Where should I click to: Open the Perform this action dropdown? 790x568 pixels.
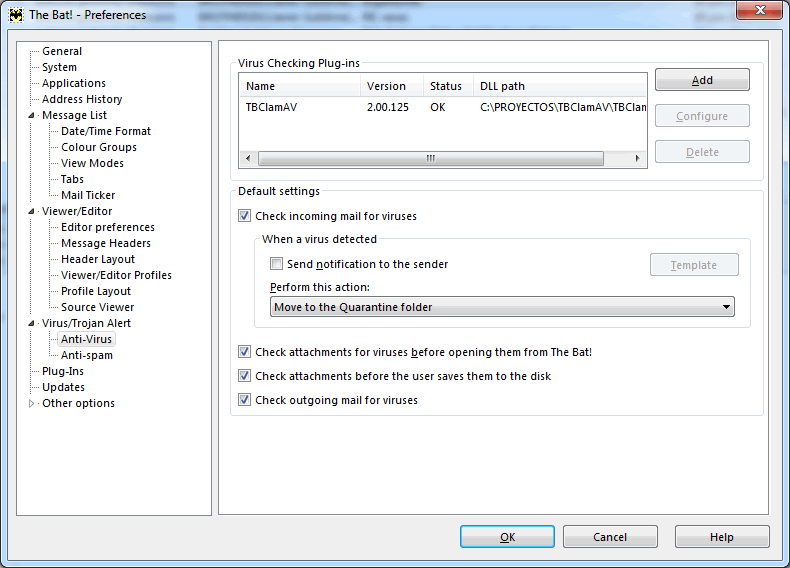click(502, 307)
